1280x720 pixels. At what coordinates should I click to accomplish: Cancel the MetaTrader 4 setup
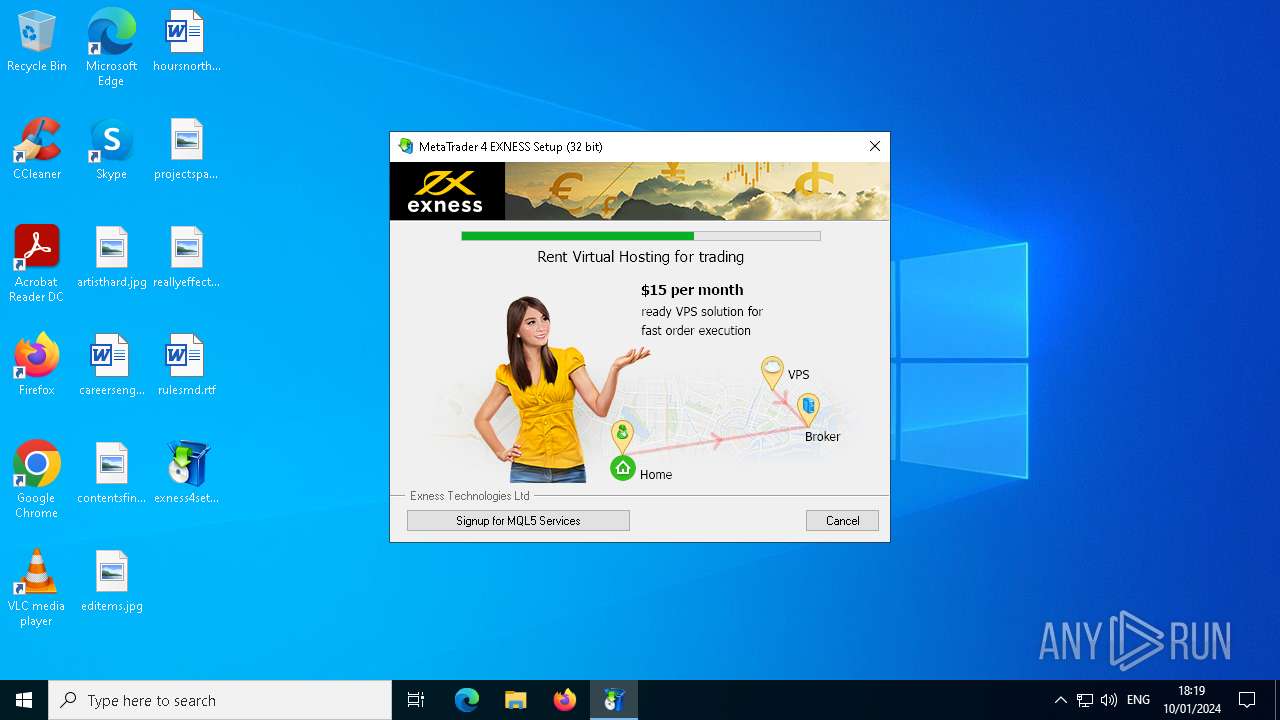(842, 521)
